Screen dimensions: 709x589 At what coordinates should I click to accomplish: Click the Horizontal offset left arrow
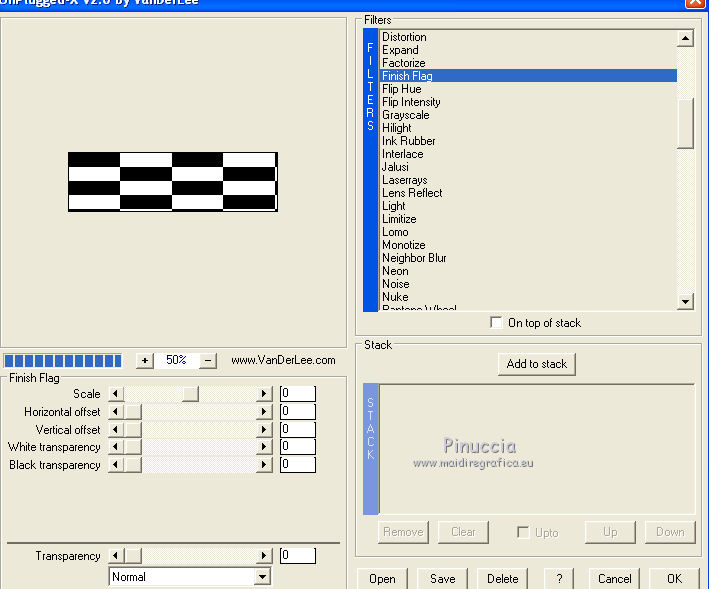(115, 412)
